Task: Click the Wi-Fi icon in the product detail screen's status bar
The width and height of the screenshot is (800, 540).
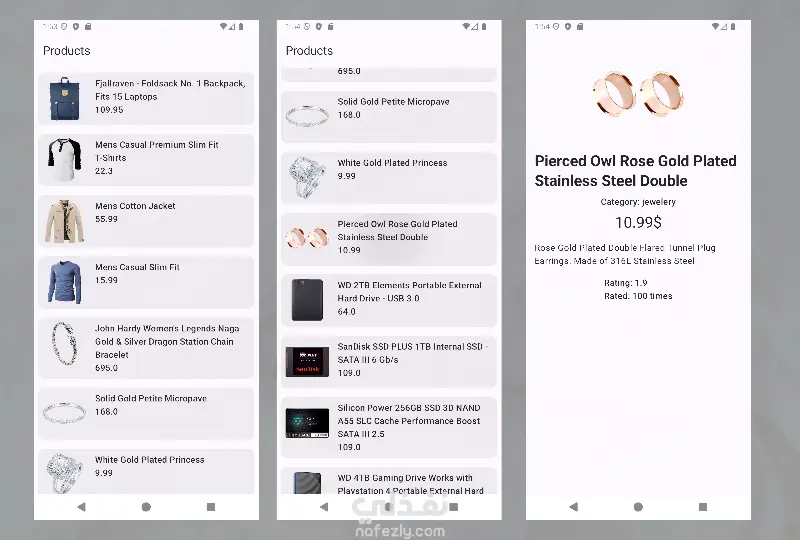Action: click(715, 27)
